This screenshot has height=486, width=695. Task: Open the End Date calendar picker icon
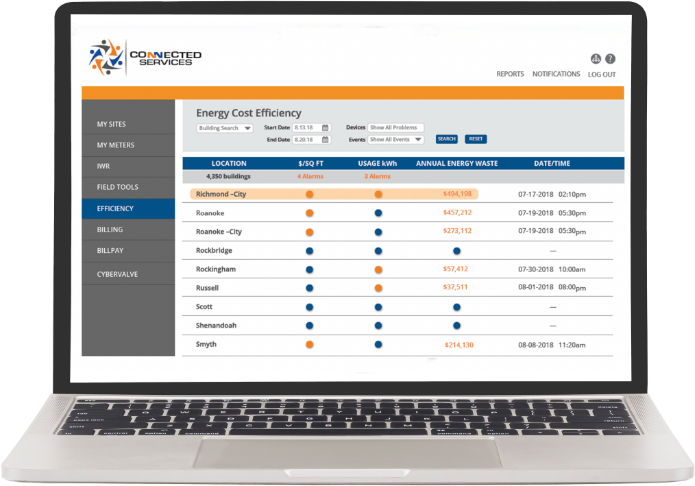pyautogui.click(x=324, y=140)
